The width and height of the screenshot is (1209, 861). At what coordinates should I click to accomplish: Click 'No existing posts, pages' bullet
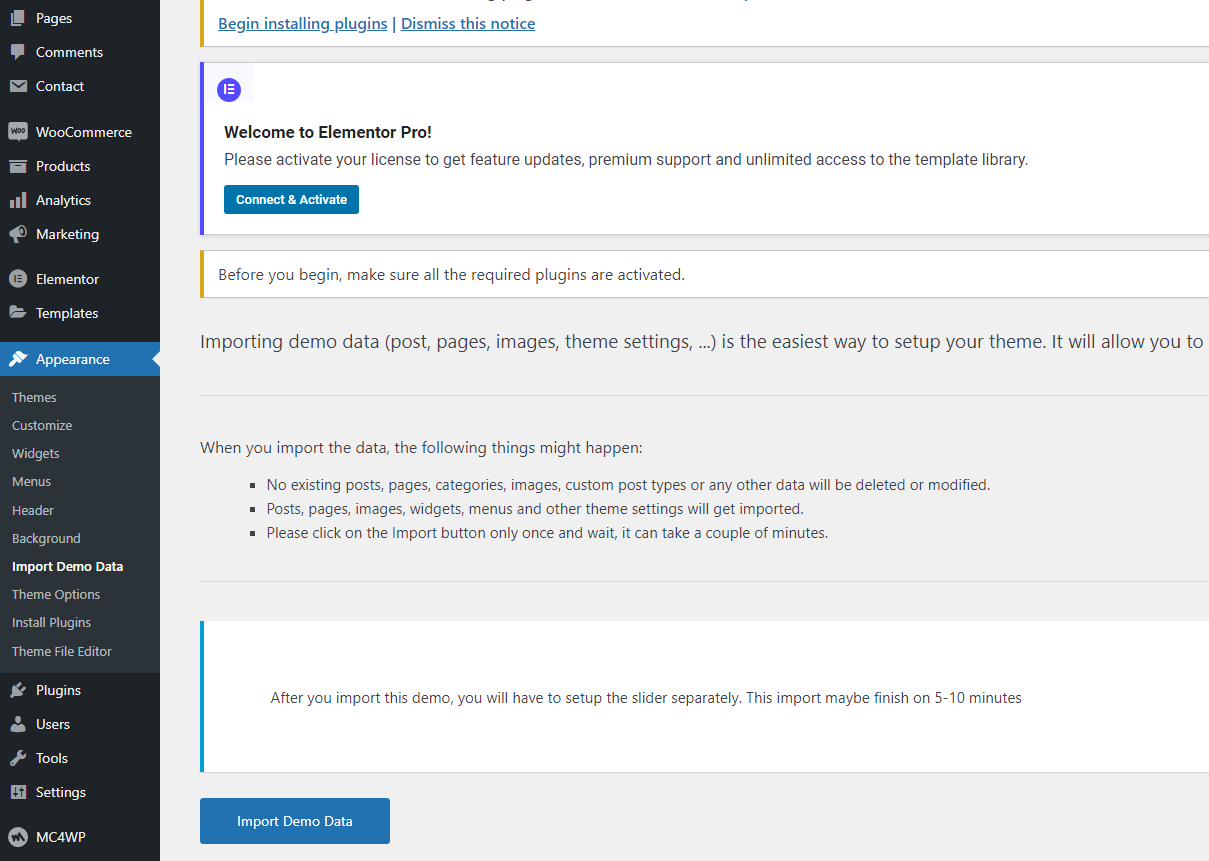click(628, 485)
